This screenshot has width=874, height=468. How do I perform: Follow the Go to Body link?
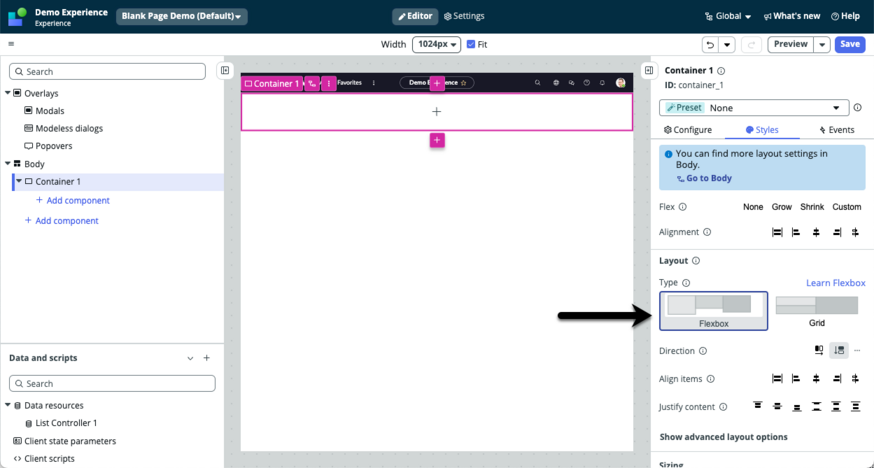pyautogui.click(x=704, y=178)
